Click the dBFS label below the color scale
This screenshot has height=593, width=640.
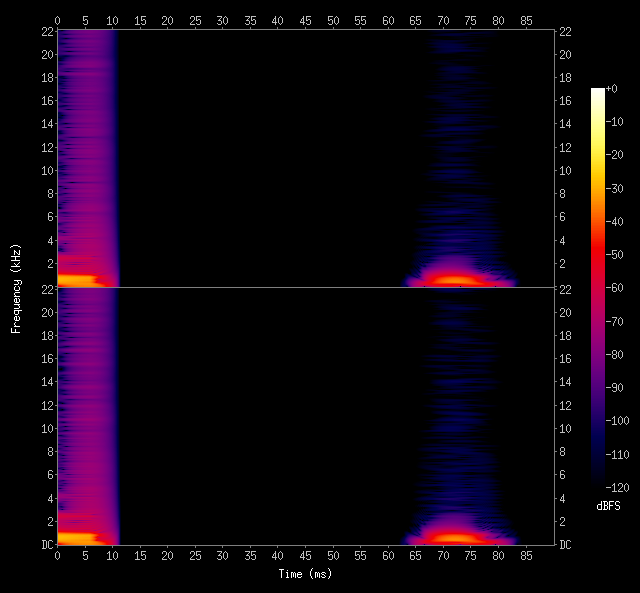pyautogui.click(x=608, y=507)
